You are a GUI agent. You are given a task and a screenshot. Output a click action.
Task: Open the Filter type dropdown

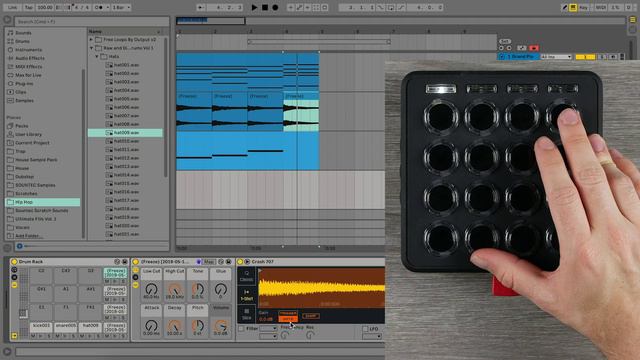(x=269, y=328)
